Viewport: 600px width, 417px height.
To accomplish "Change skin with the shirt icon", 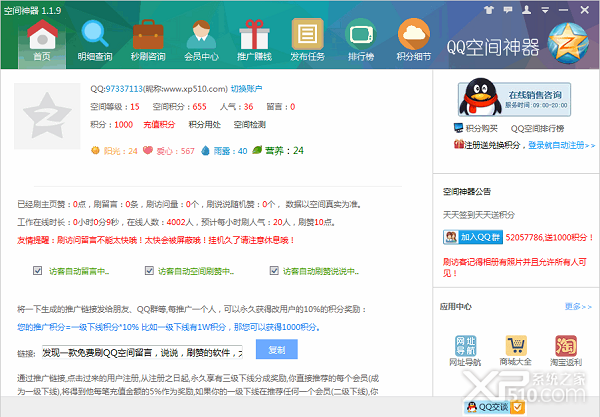I will [489, 10].
